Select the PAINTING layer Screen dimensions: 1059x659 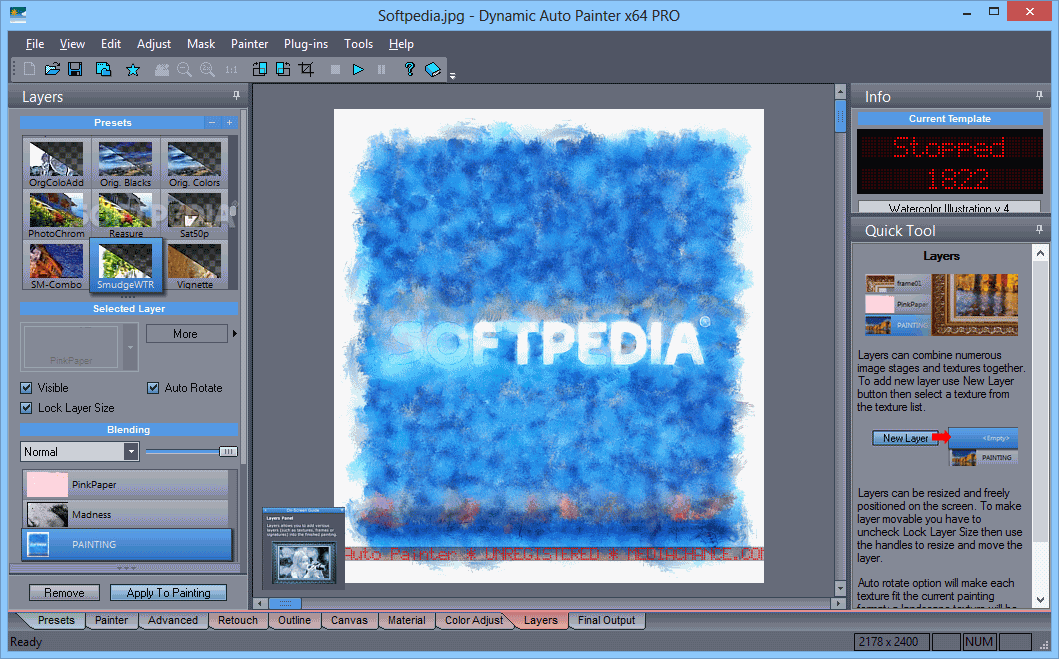tap(127, 544)
